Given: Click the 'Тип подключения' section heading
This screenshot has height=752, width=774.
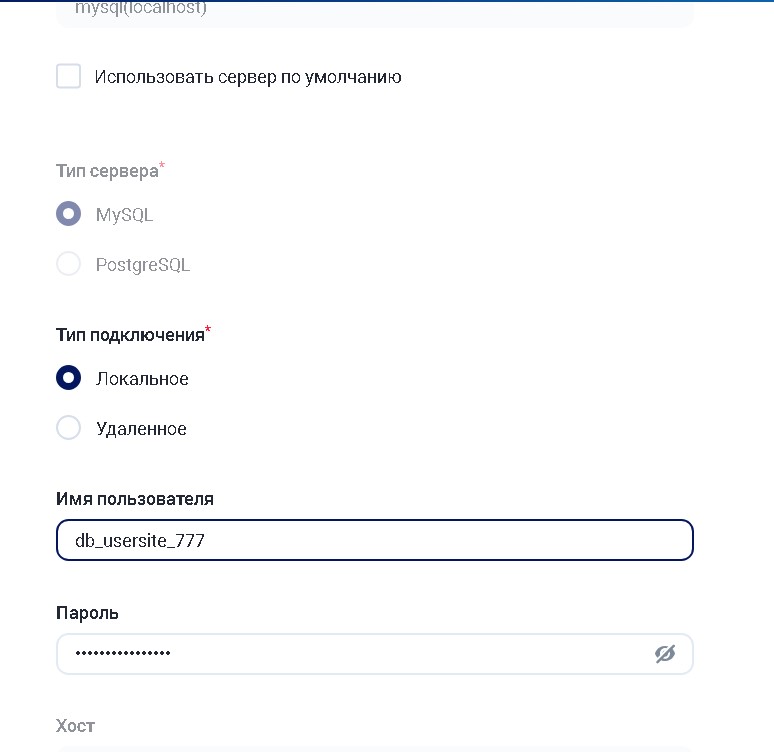Looking at the screenshot, I should [130, 335].
